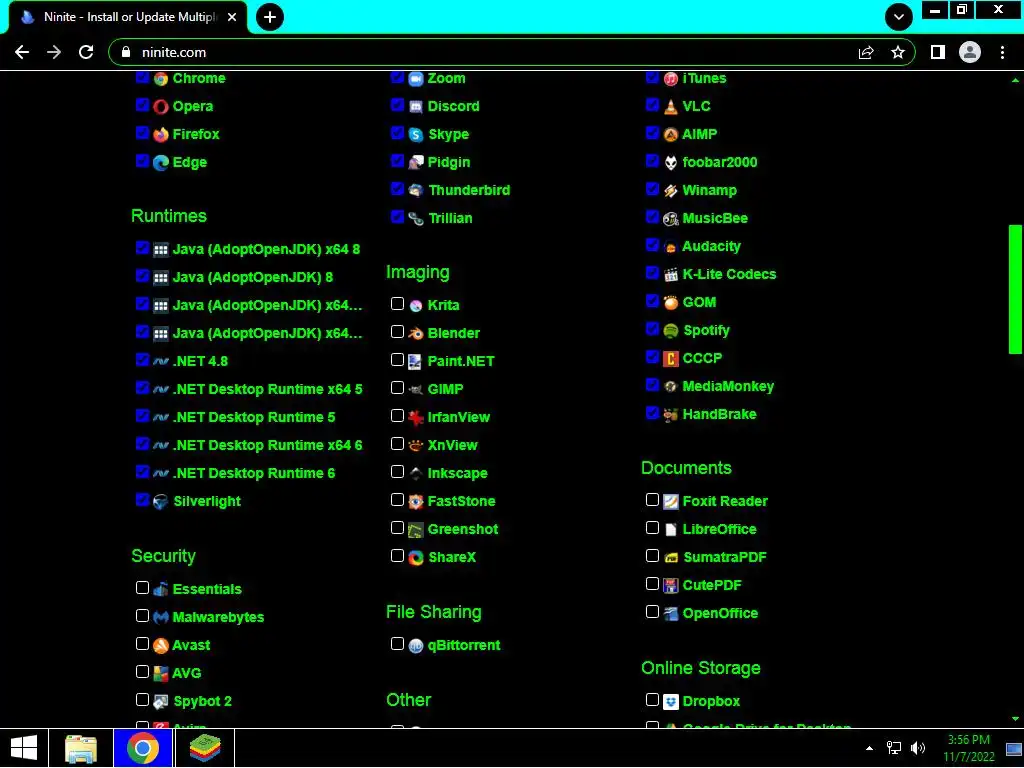Click the Blender icon
The width and height of the screenshot is (1024, 768).
[416, 334]
